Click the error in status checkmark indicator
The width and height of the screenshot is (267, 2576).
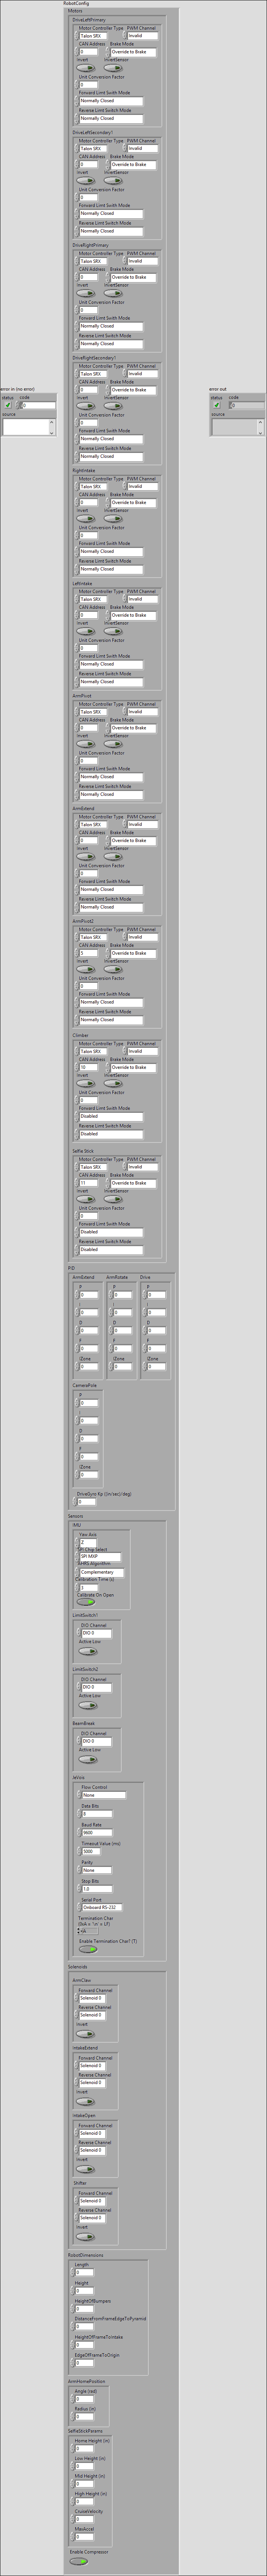coord(8,405)
